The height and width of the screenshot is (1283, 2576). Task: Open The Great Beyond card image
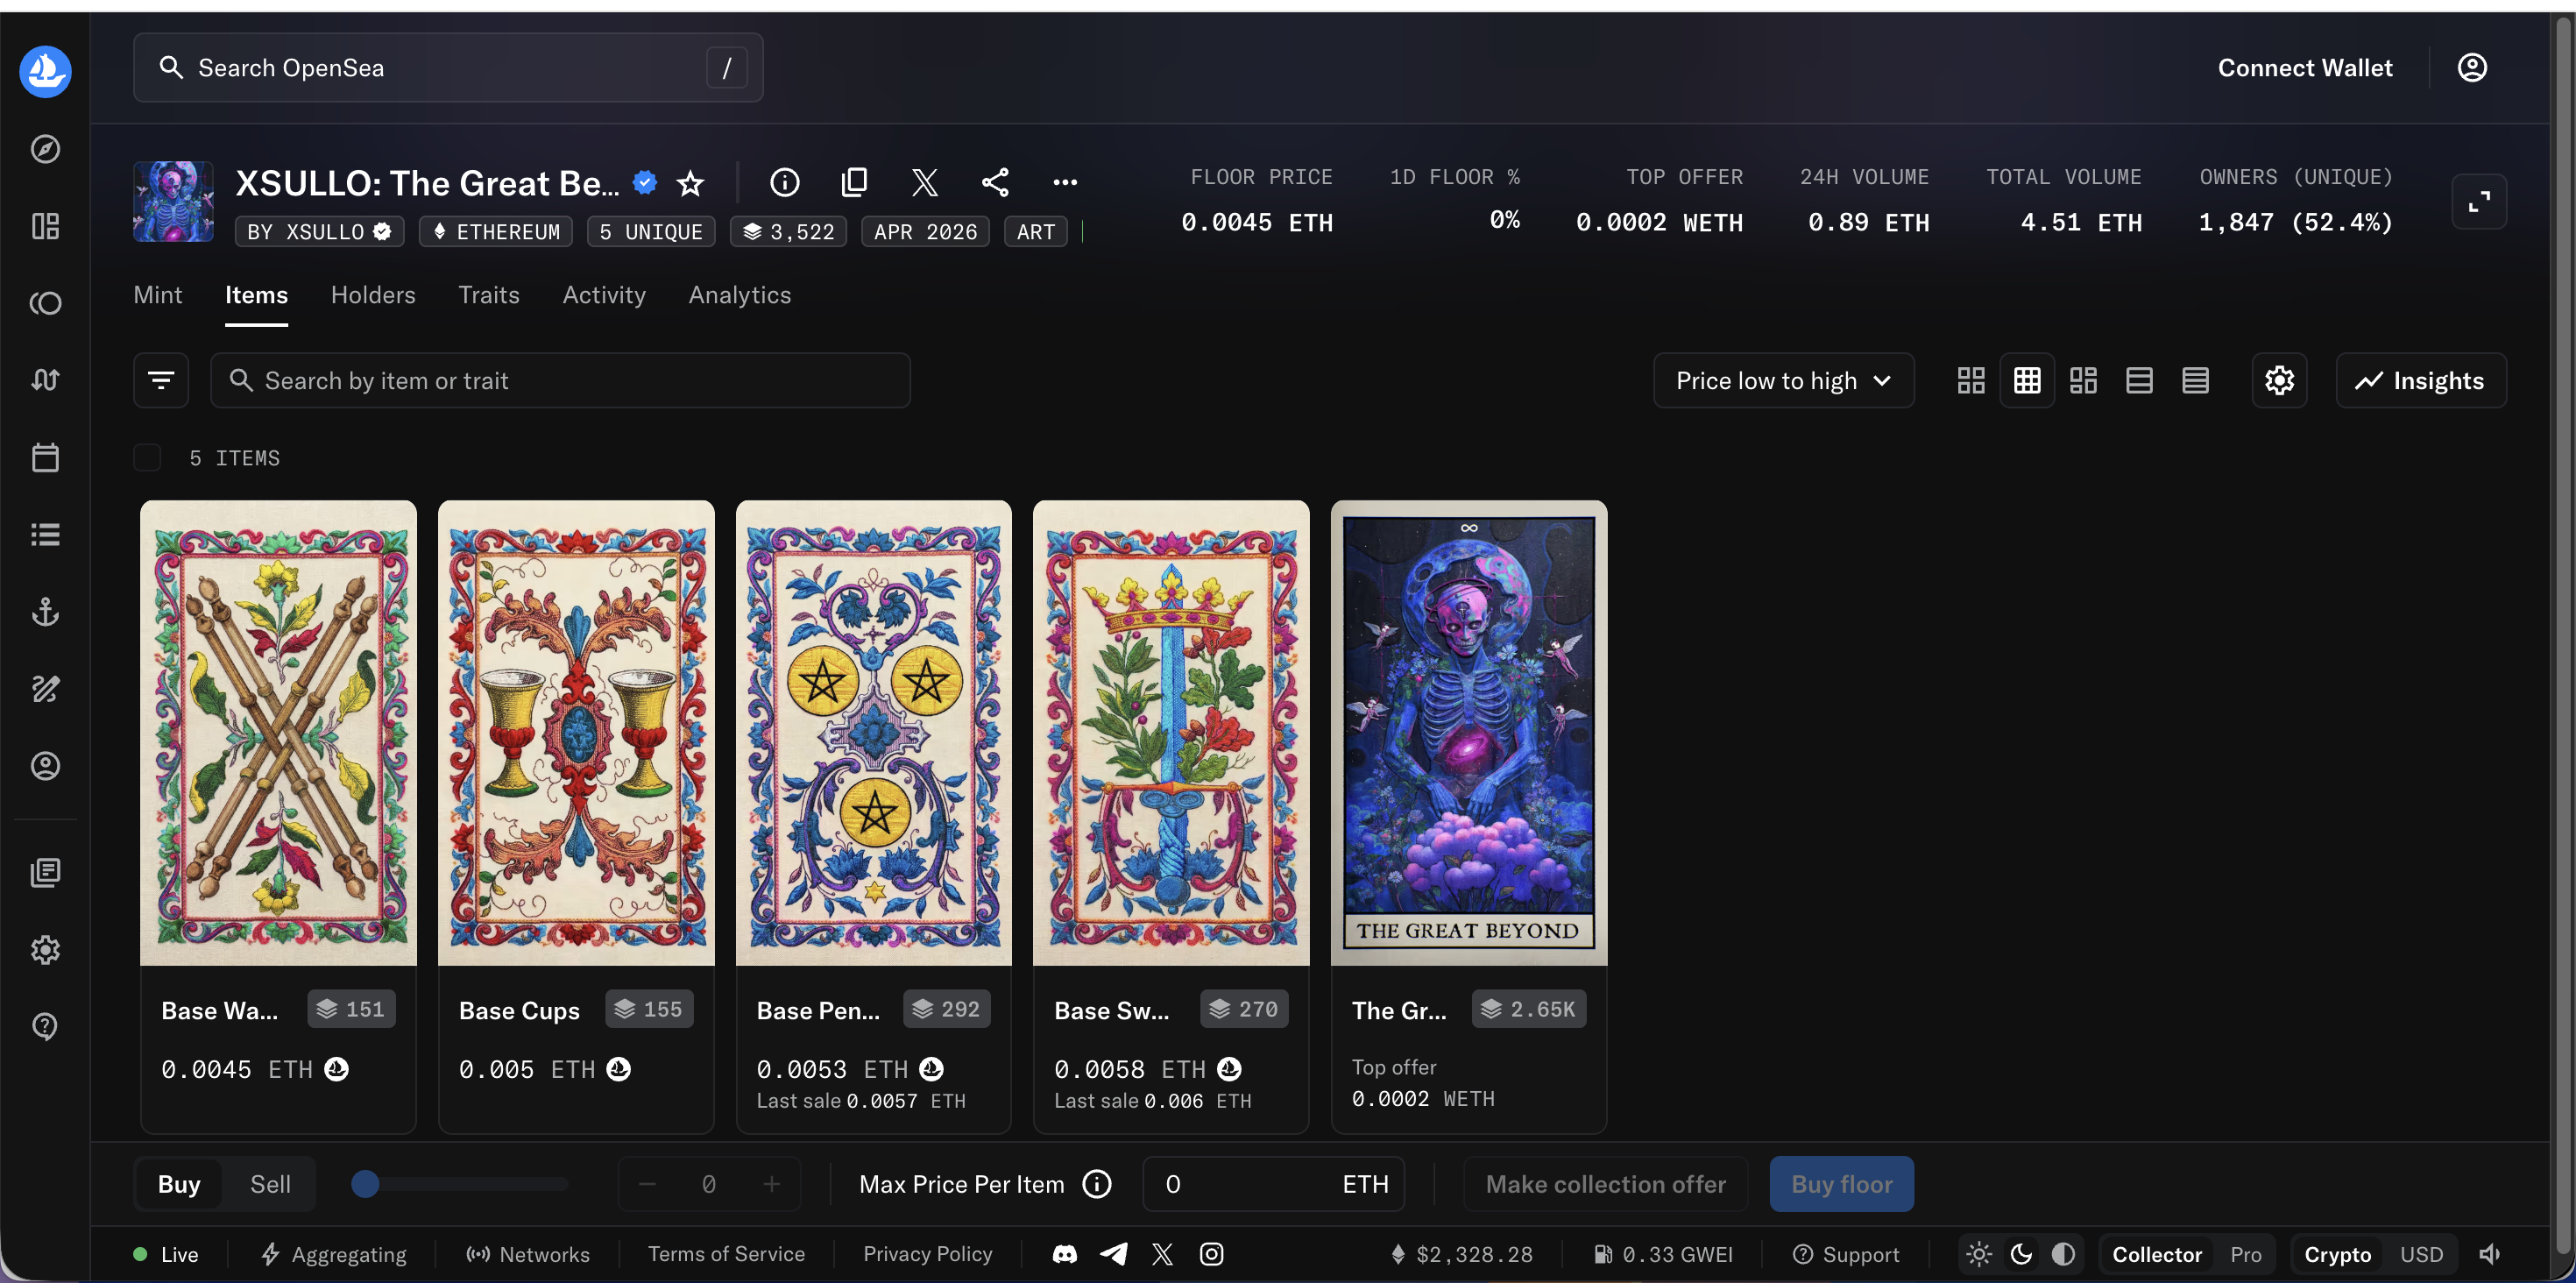[1469, 733]
